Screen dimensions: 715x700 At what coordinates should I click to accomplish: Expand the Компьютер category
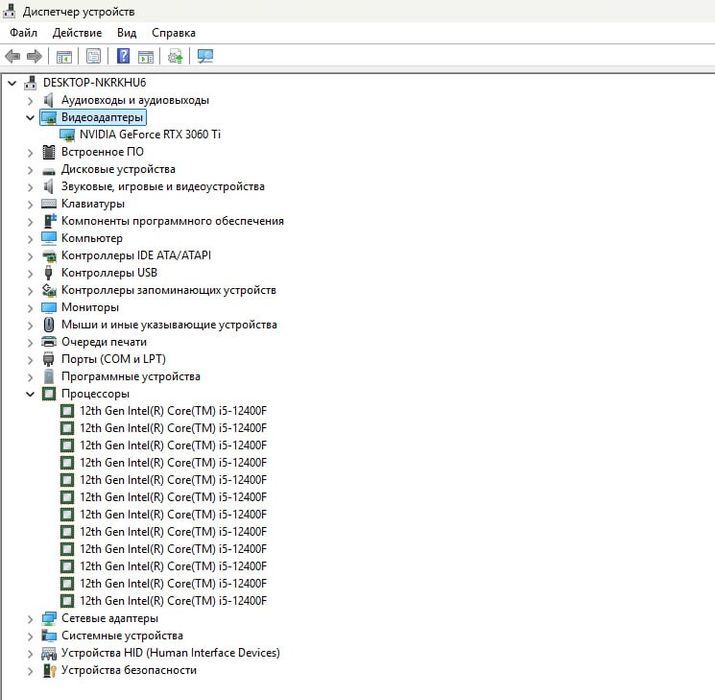[30, 239]
